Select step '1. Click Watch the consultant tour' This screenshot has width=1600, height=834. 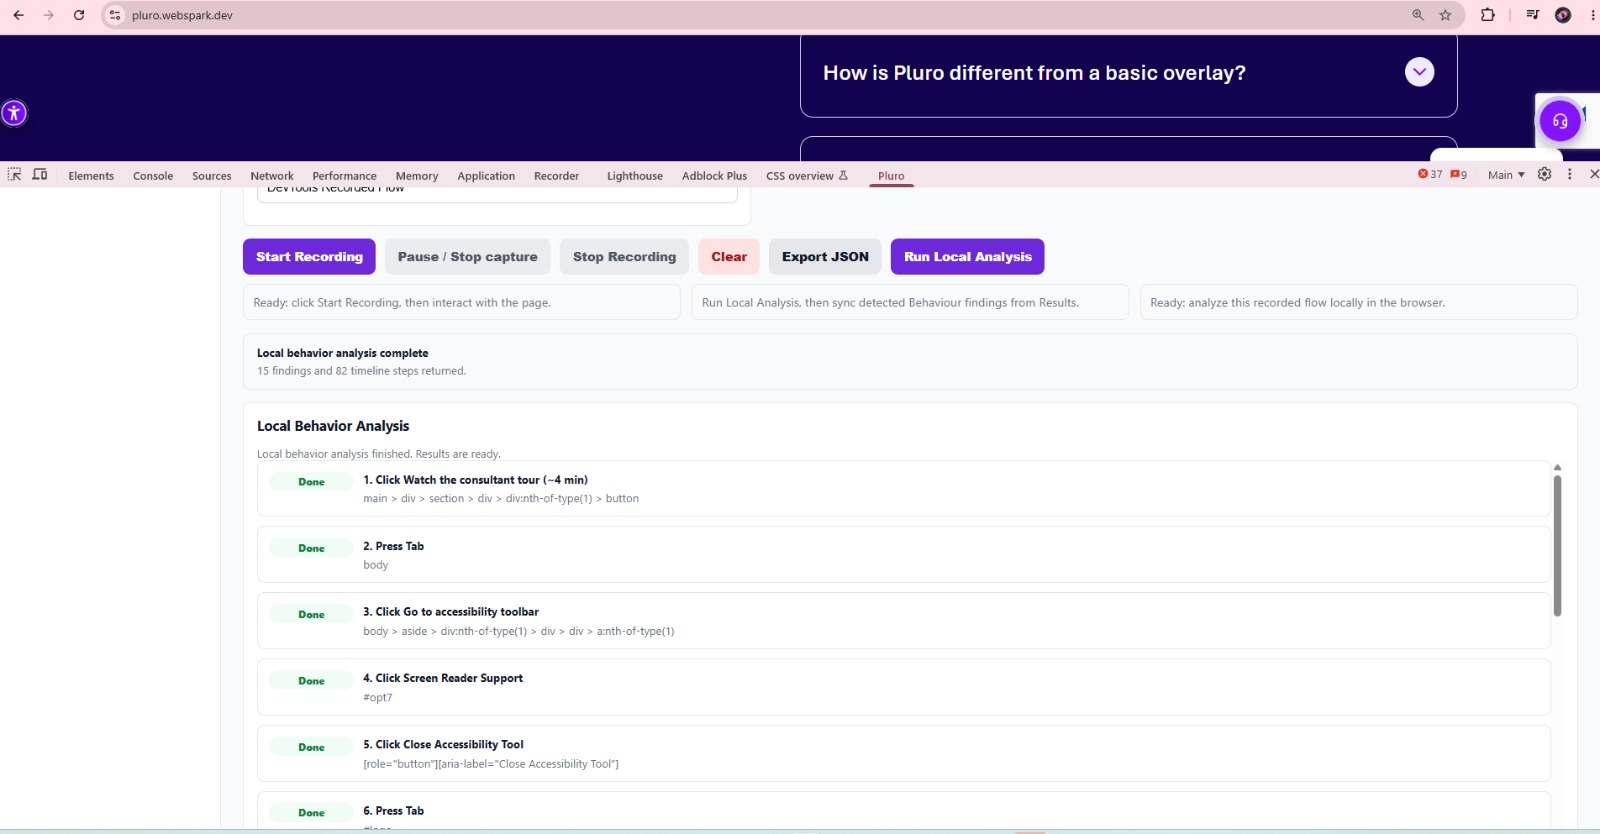click(903, 488)
